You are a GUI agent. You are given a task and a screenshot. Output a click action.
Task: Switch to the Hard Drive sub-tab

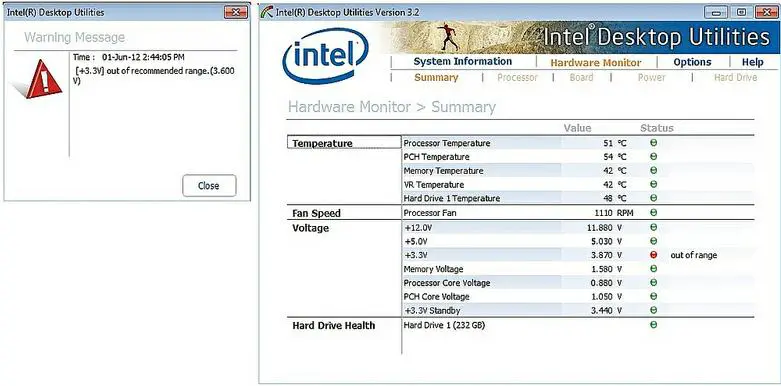(736, 78)
